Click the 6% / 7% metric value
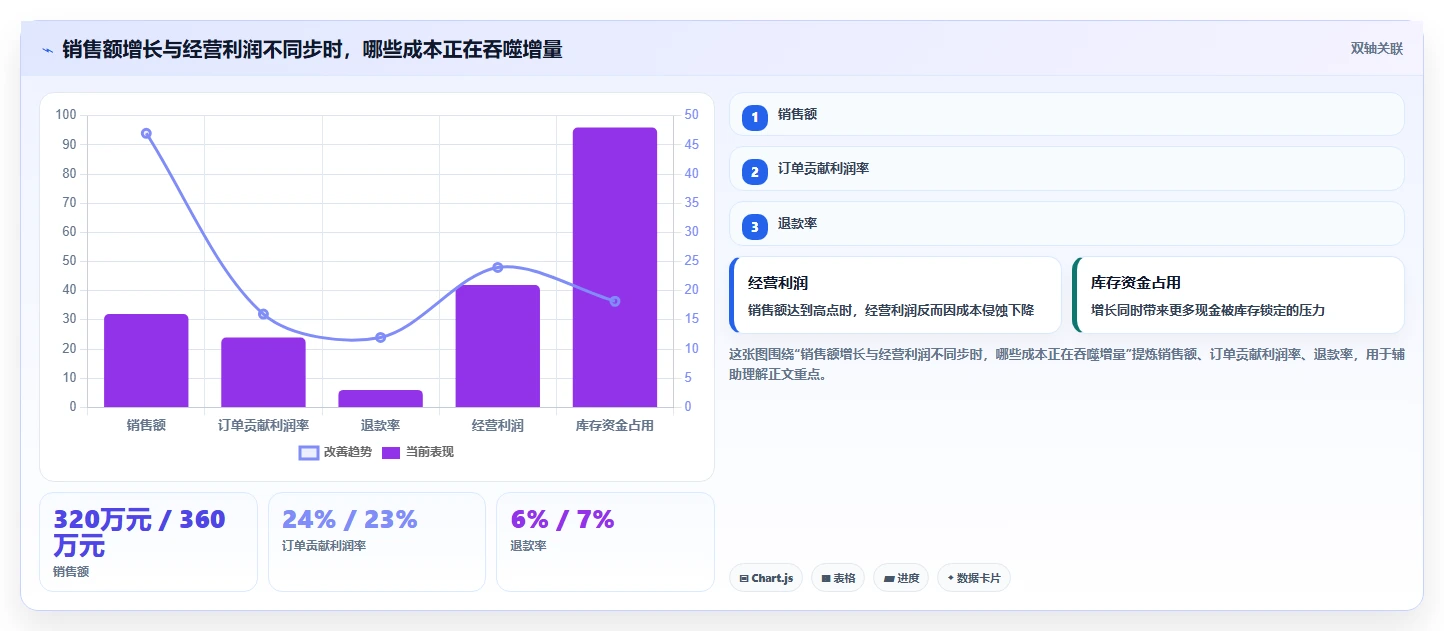1444x631 pixels. click(x=562, y=520)
